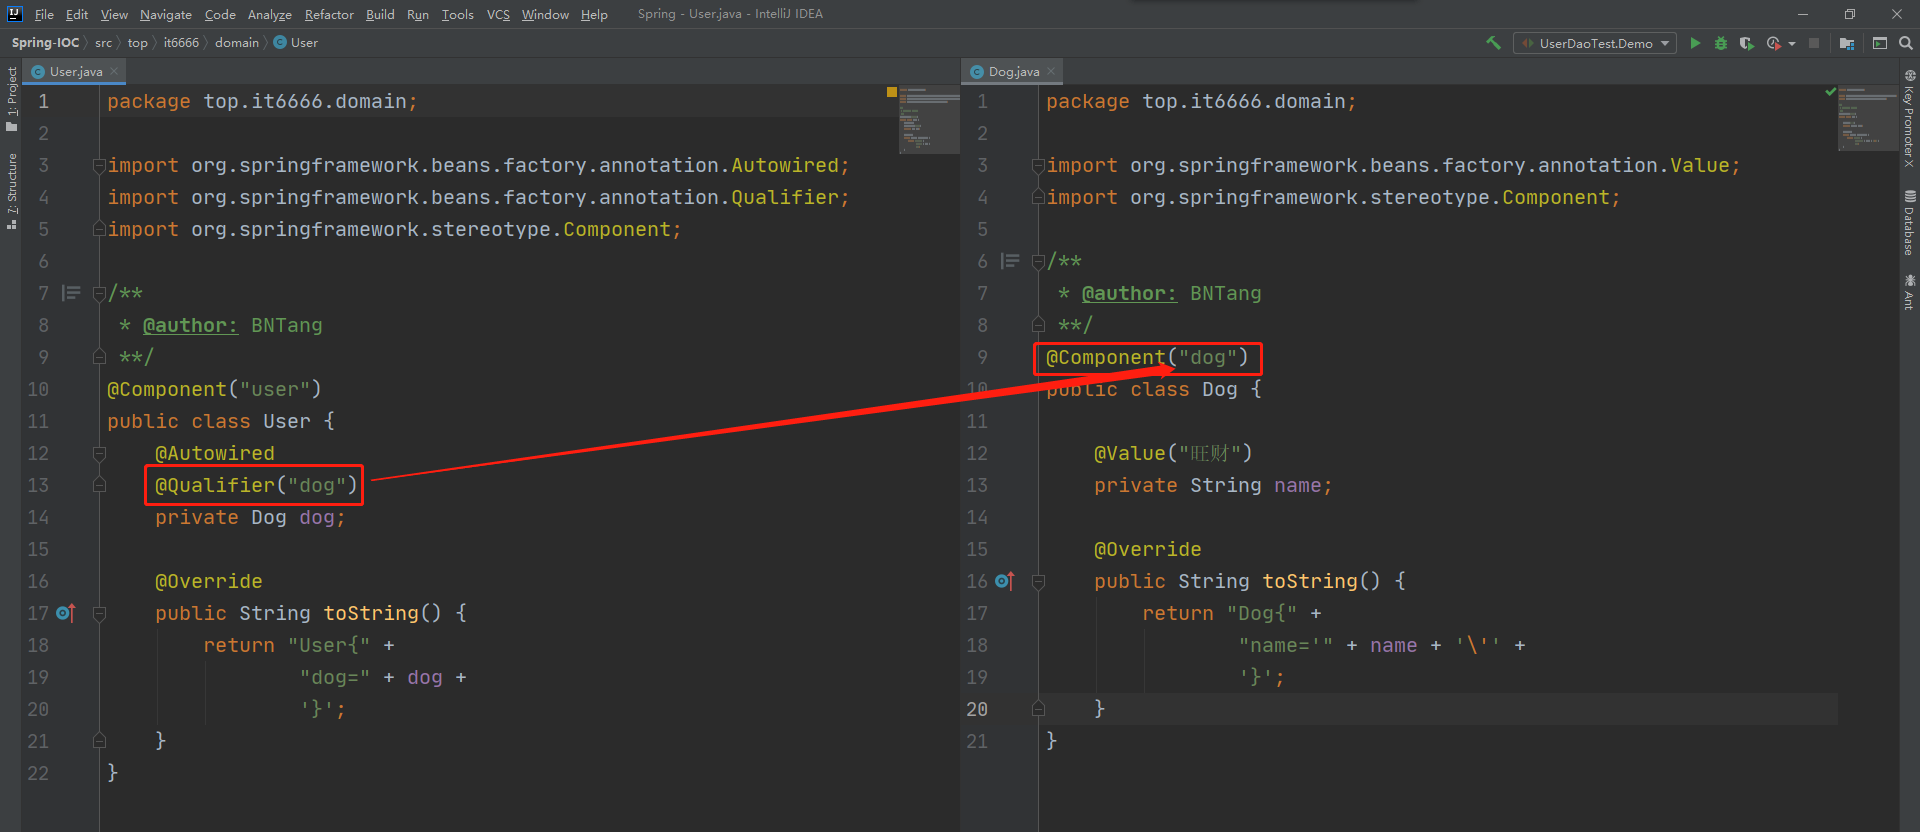Open the File menu
The width and height of the screenshot is (1920, 832).
click(44, 14)
